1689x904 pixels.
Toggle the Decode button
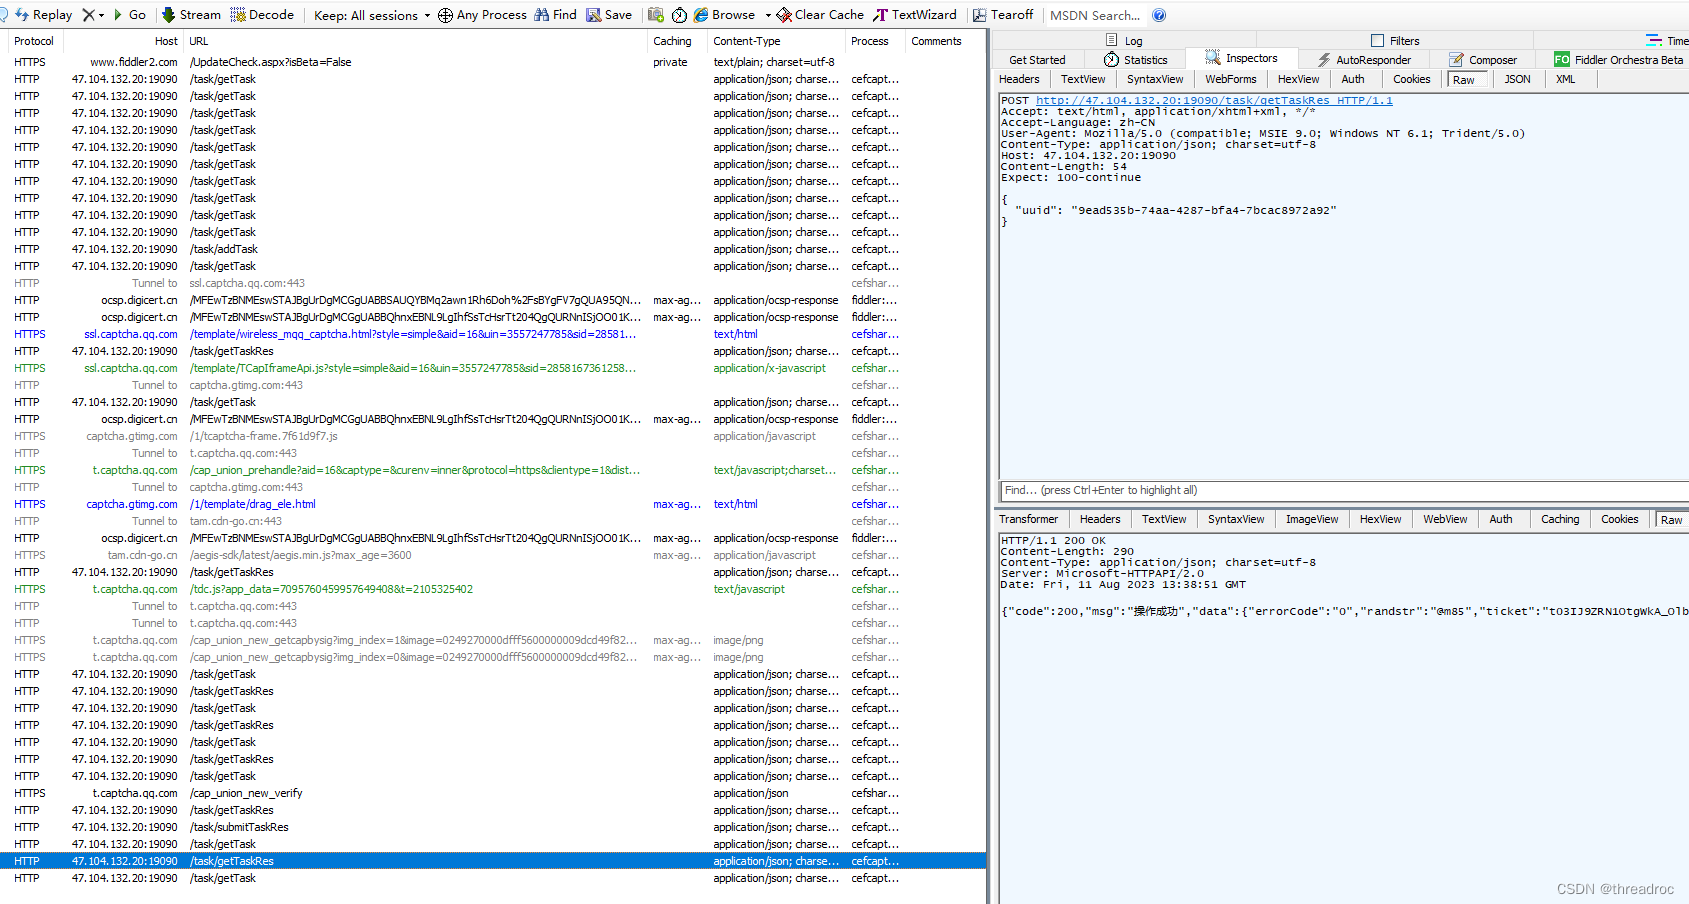(x=262, y=15)
